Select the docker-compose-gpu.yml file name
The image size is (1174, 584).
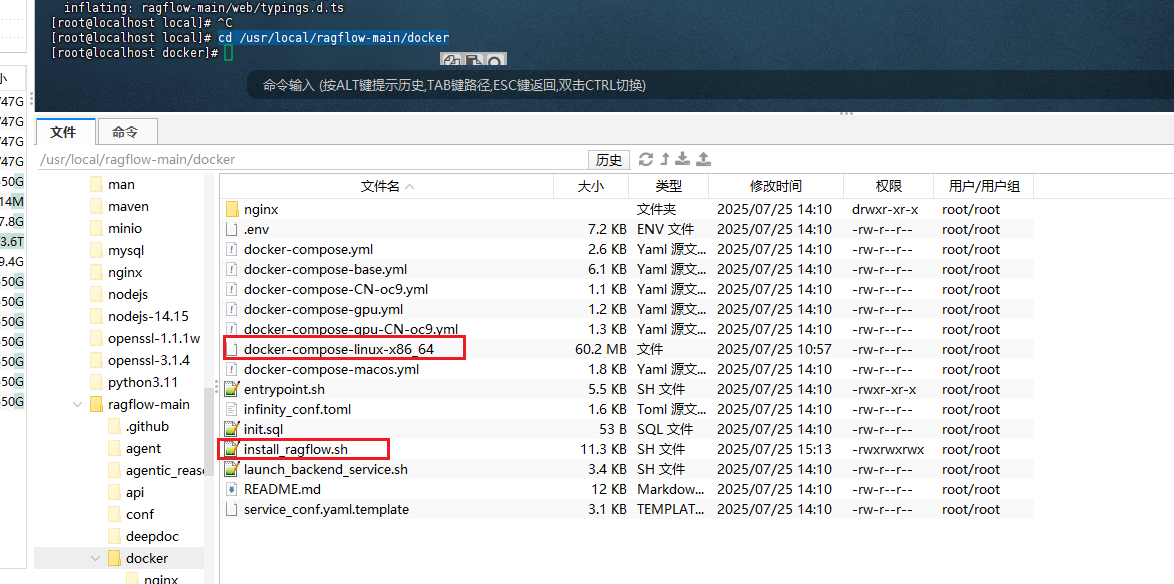[323, 309]
